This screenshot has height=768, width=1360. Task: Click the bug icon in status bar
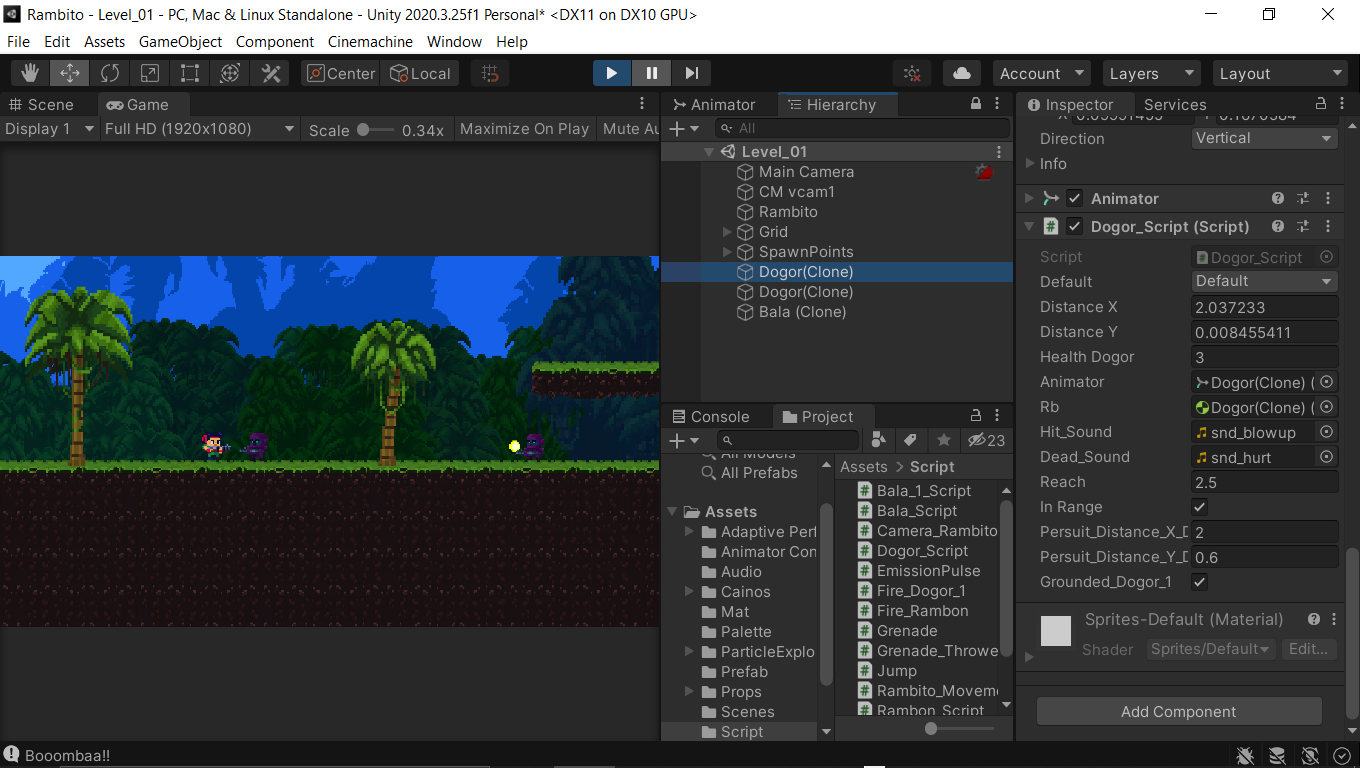click(x=1245, y=755)
